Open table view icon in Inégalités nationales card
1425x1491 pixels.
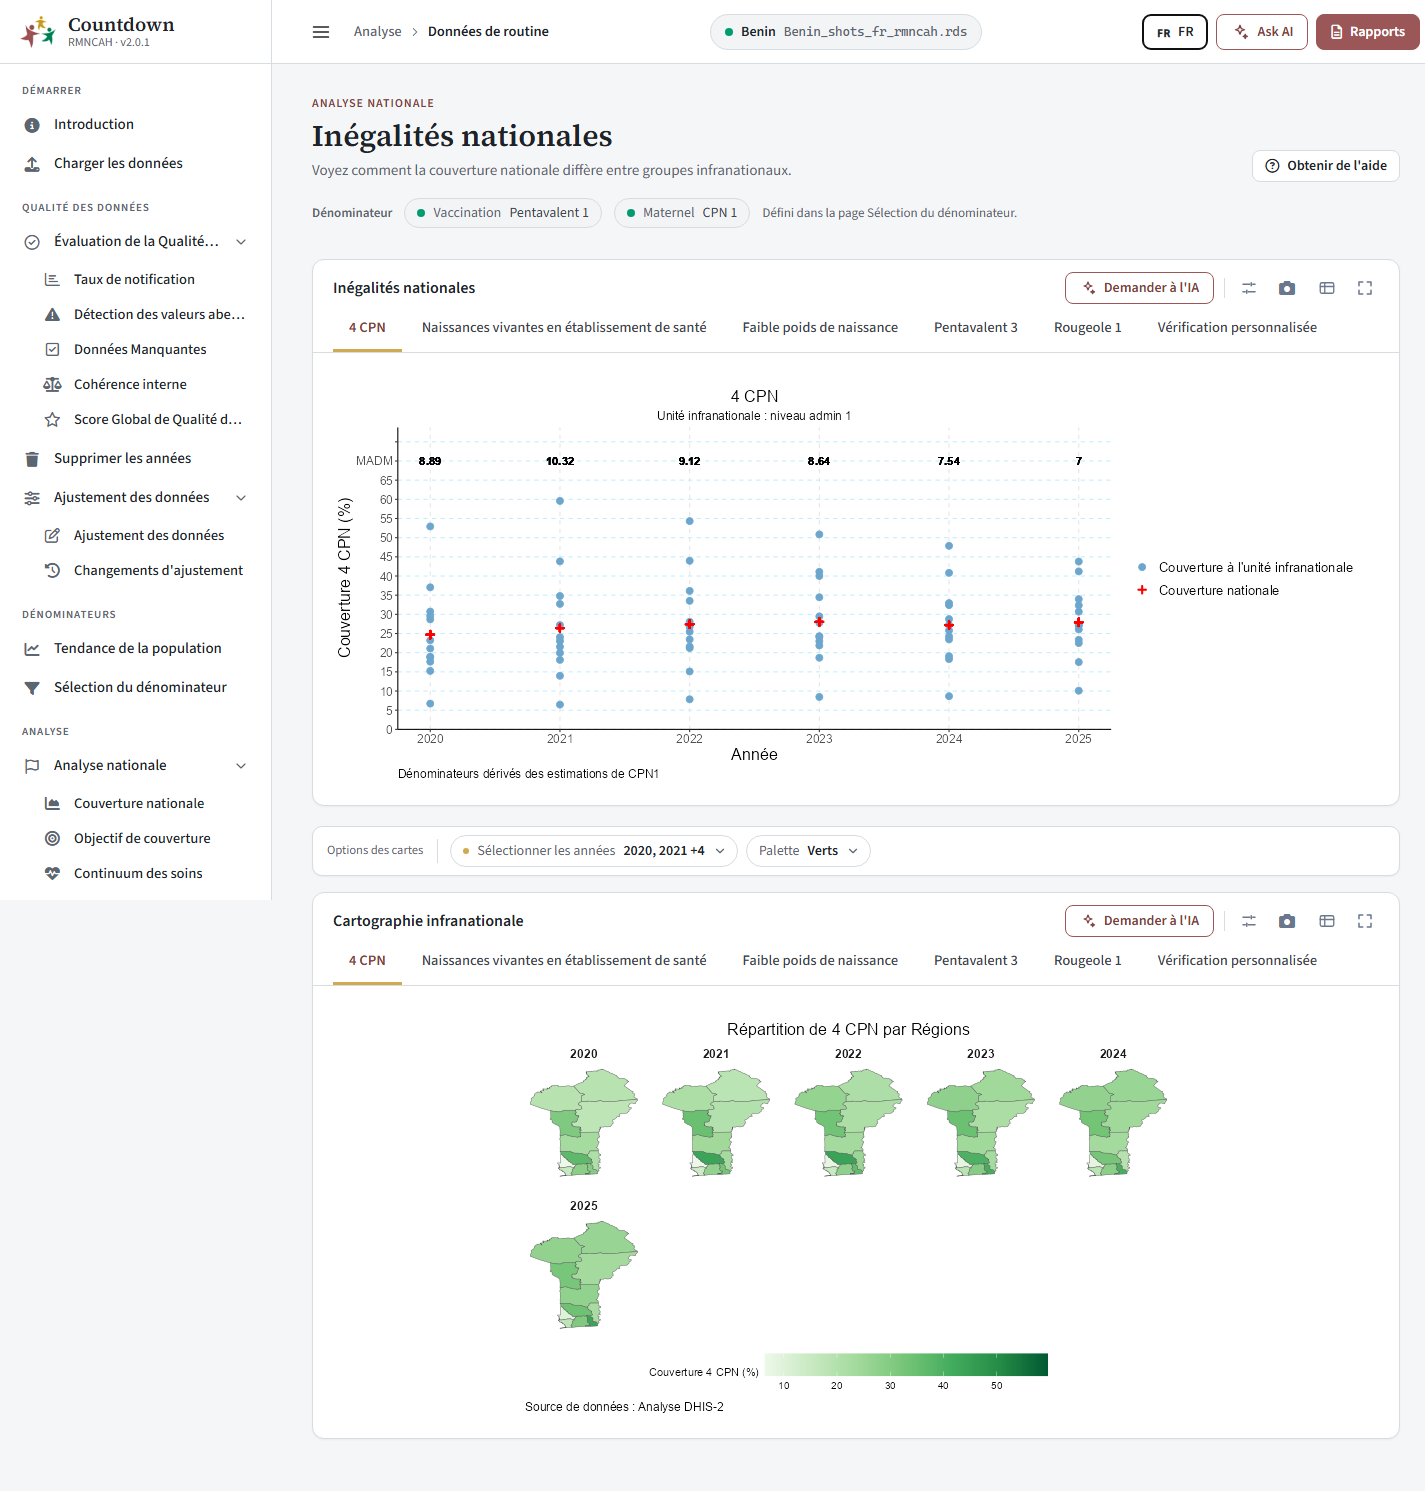[x=1327, y=288]
